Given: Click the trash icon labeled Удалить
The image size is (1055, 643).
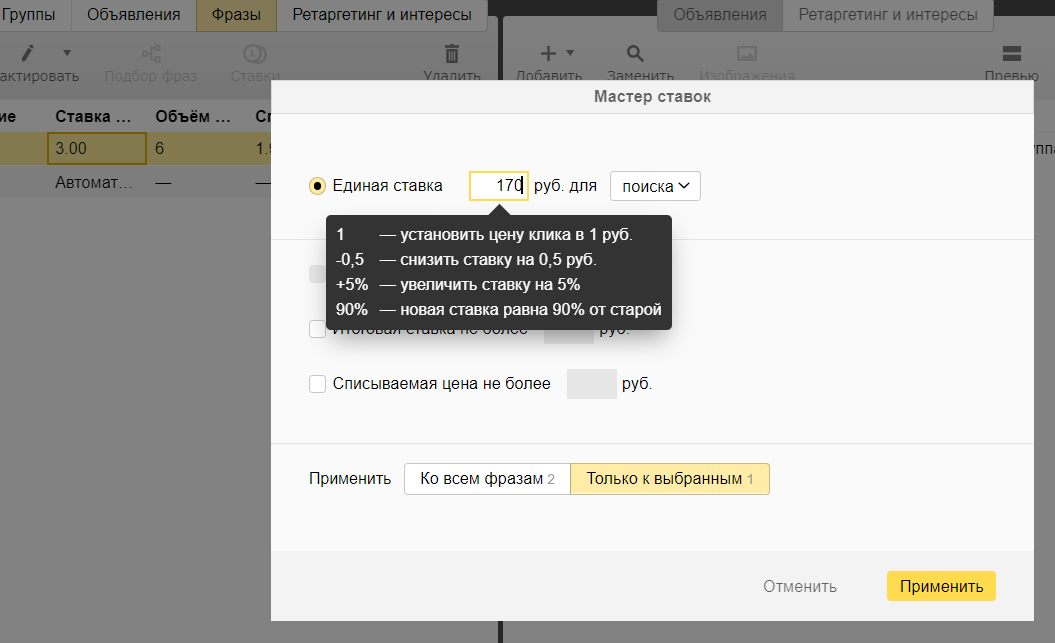Looking at the screenshot, I should [452, 54].
